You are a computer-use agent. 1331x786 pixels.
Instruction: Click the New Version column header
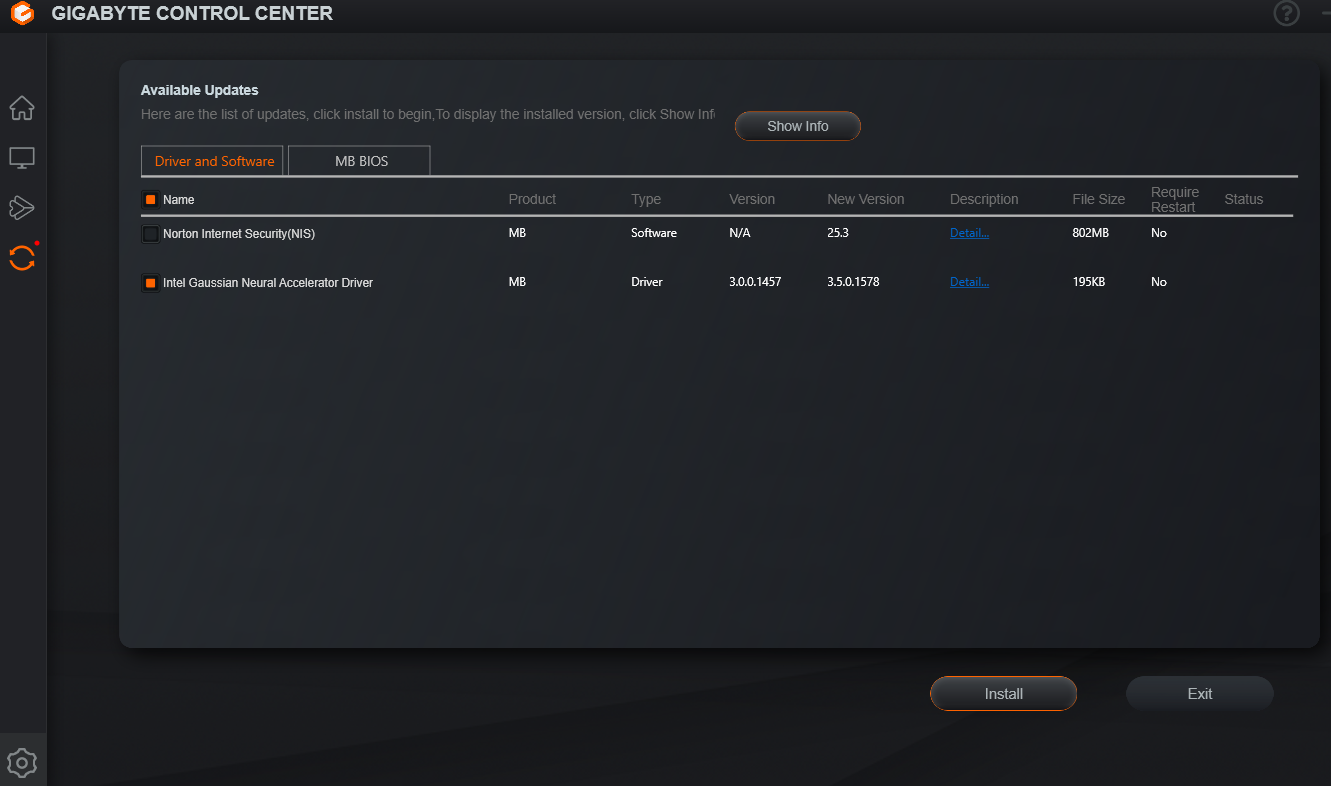[x=865, y=199]
